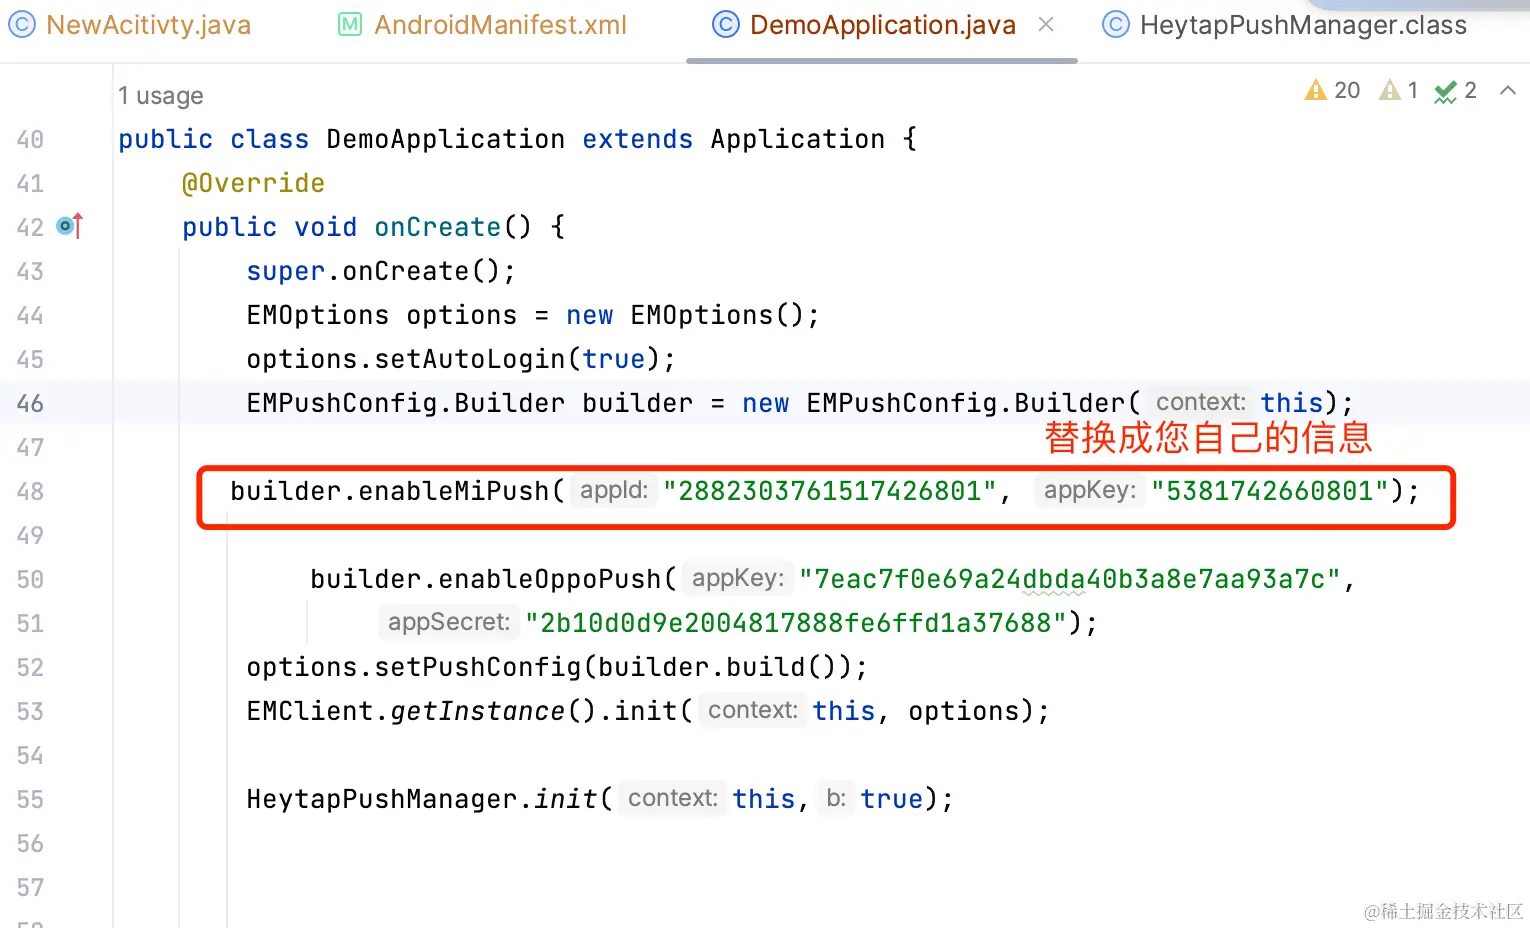The width and height of the screenshot is (1530, 928).
Task: Open the AndroidManifest.xml tab
Action: [500, 25]
